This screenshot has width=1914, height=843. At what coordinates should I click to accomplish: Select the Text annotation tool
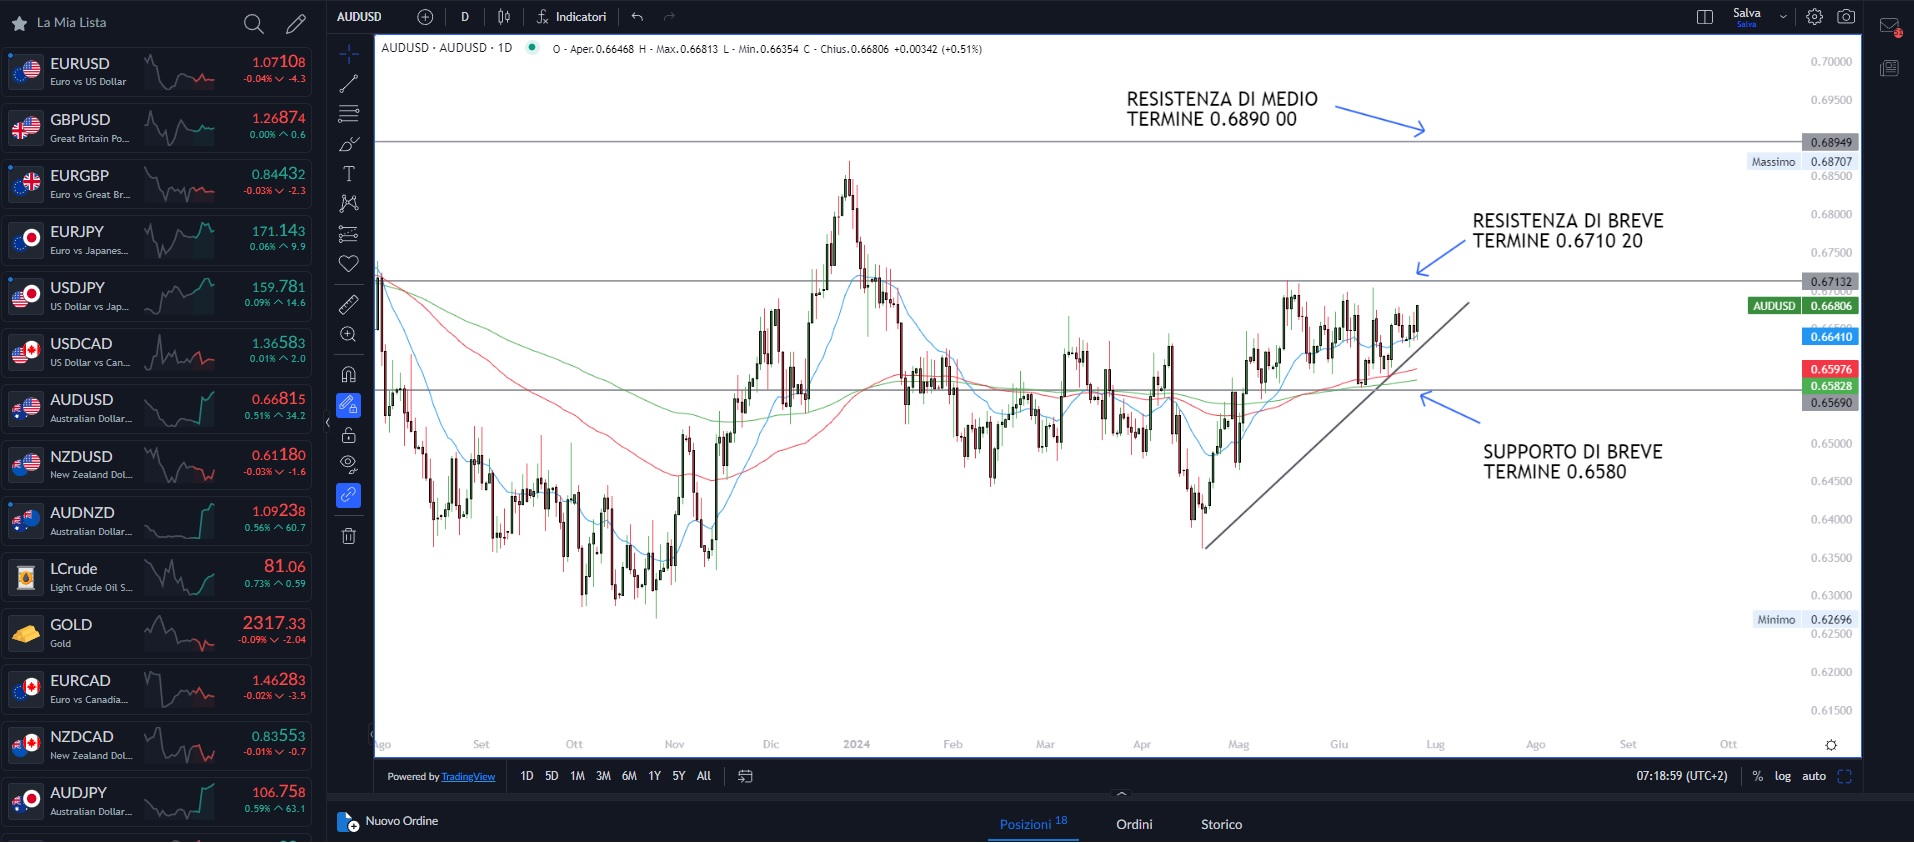pyautogui.click(x=349, y=174)
